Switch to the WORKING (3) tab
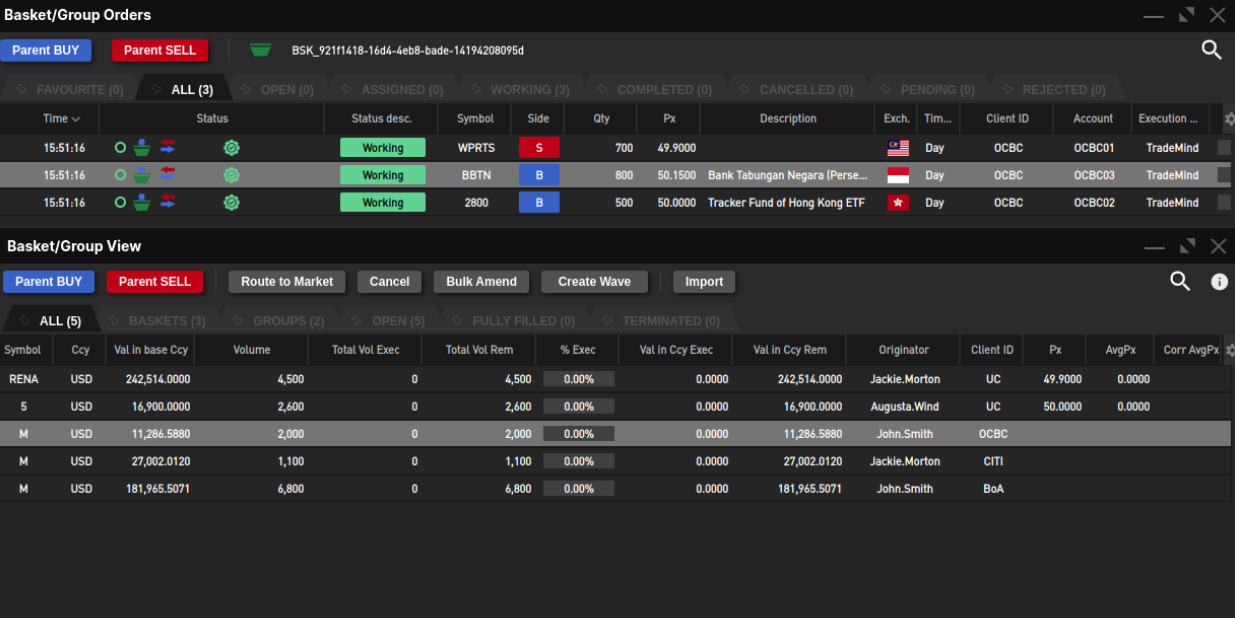 [x=529, y=90]
